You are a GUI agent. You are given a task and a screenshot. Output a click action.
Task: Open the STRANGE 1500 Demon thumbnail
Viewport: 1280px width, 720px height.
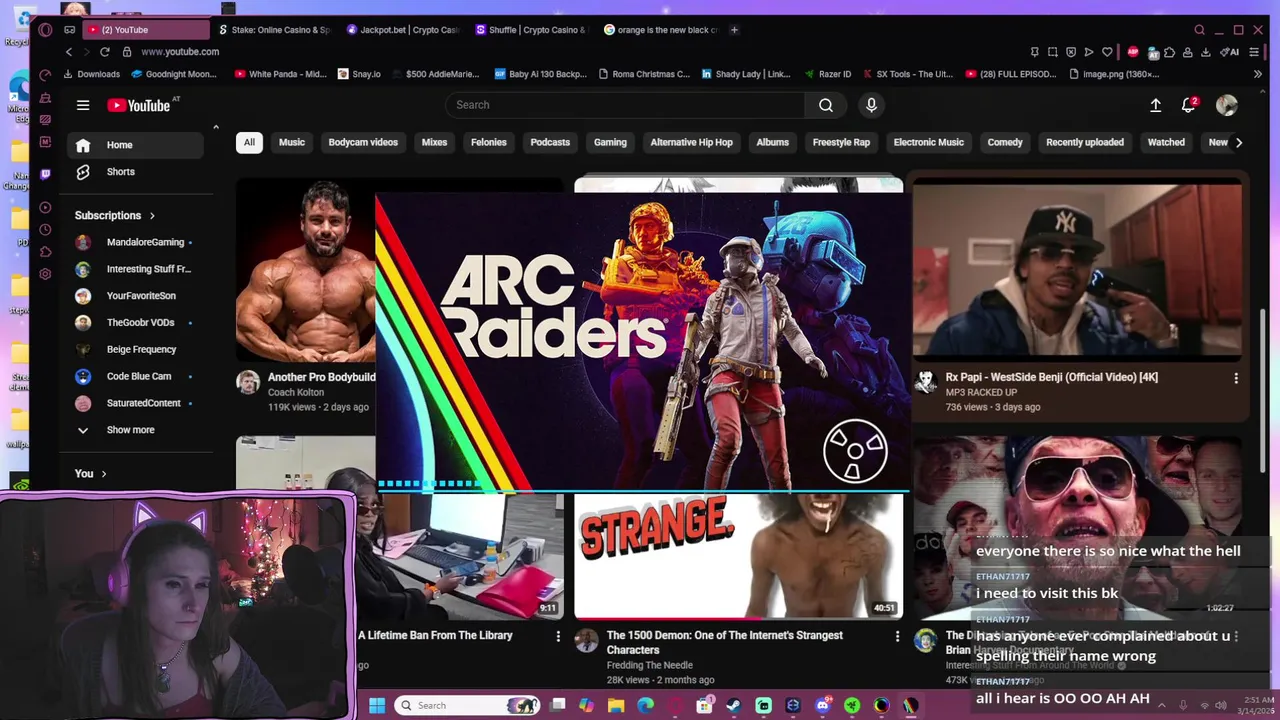point(738,556)
